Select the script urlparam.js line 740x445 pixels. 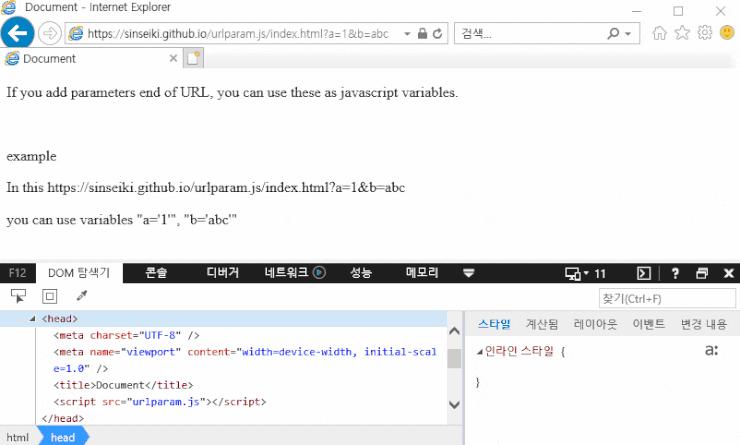point(160,402)
